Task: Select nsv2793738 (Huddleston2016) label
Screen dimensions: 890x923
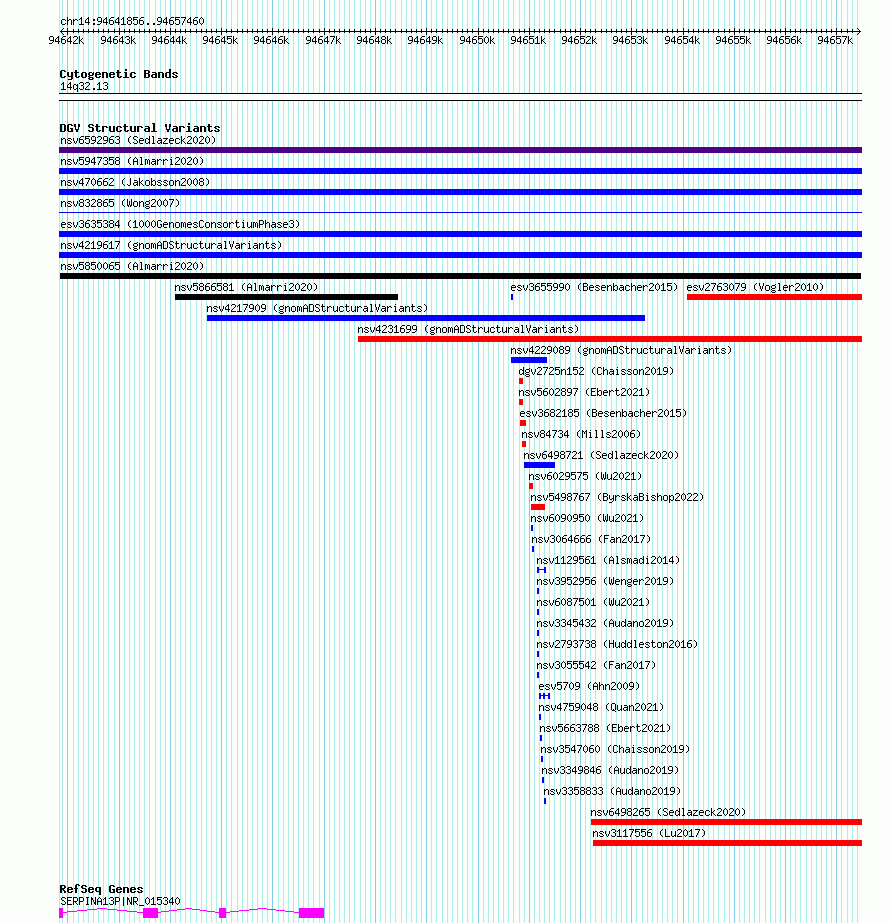Action: (617, 644)
